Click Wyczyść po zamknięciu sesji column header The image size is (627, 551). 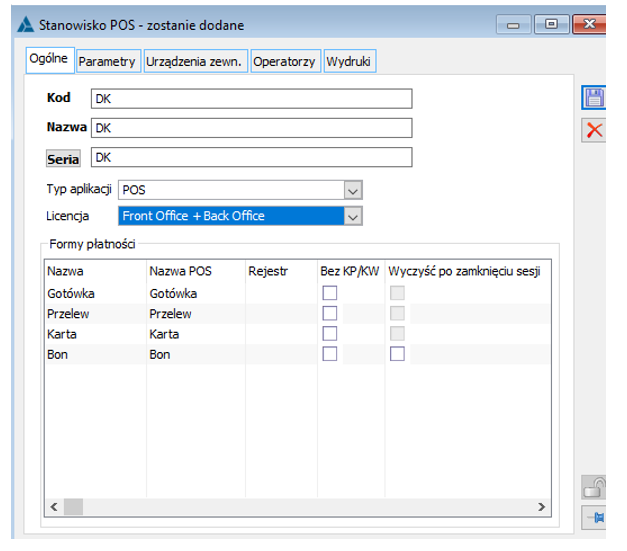(467, 271)
